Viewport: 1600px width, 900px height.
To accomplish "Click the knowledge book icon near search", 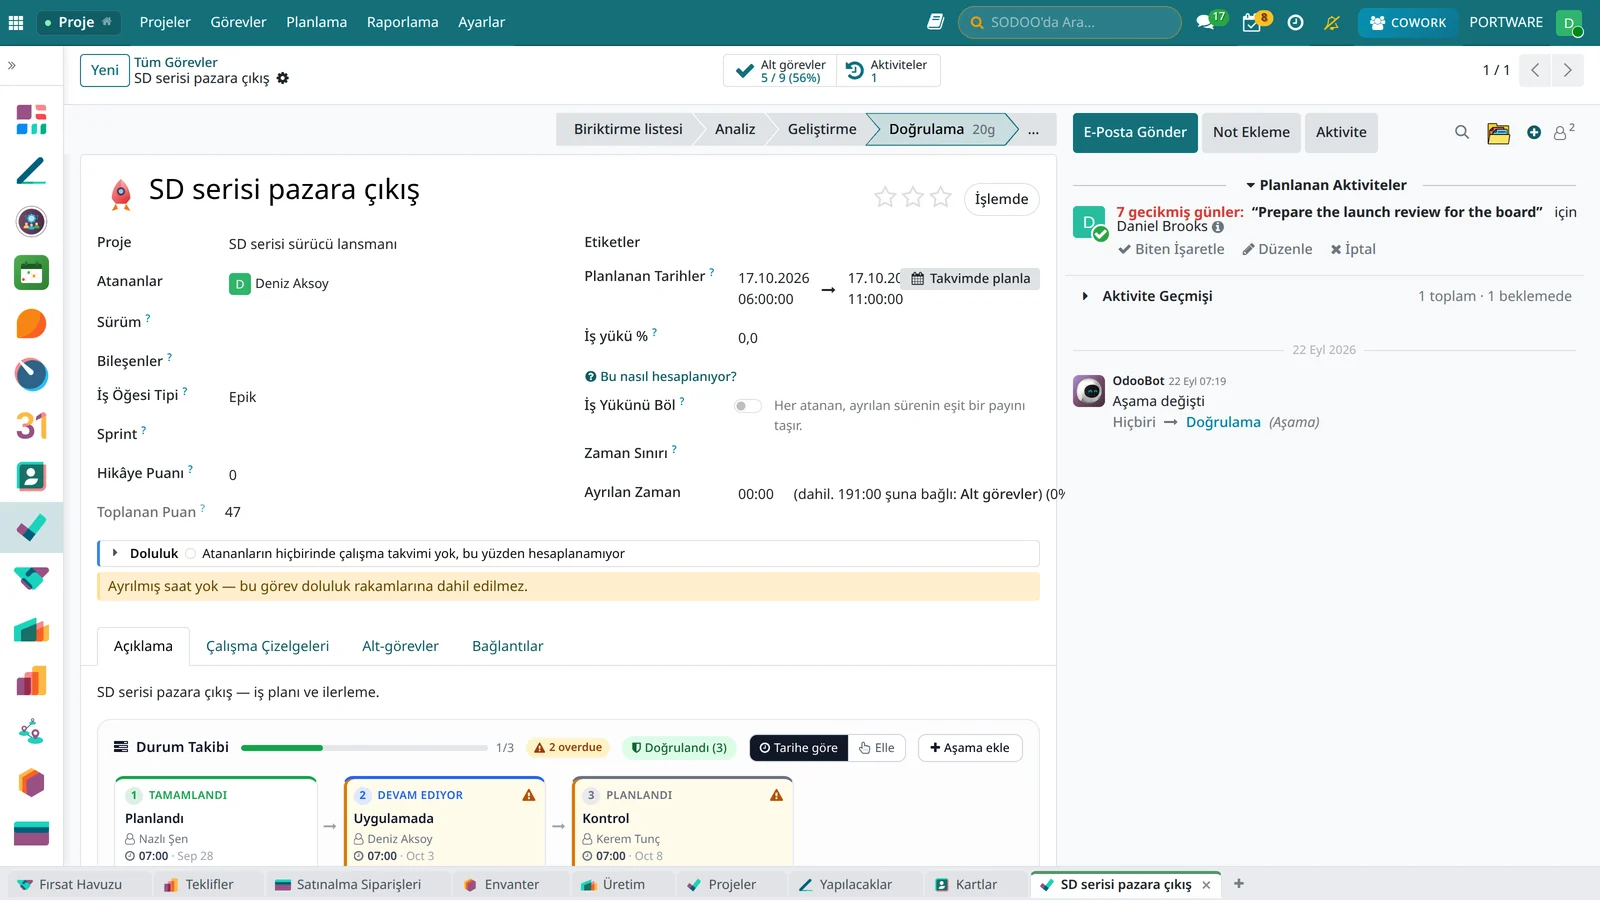I will pyautogui.click(x=935, y=22).
